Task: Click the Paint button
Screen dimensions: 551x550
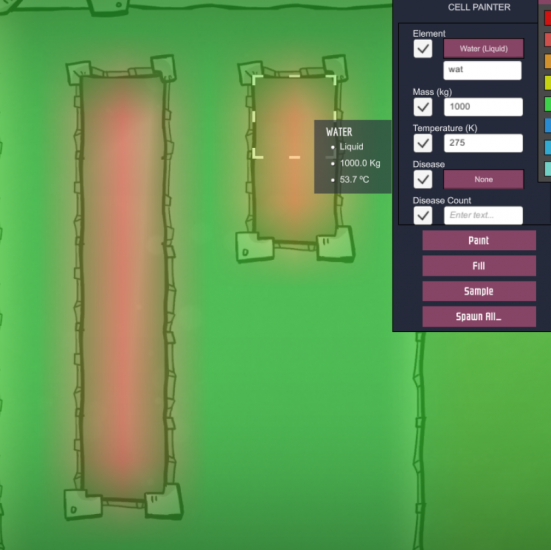Action: (479, 240)
